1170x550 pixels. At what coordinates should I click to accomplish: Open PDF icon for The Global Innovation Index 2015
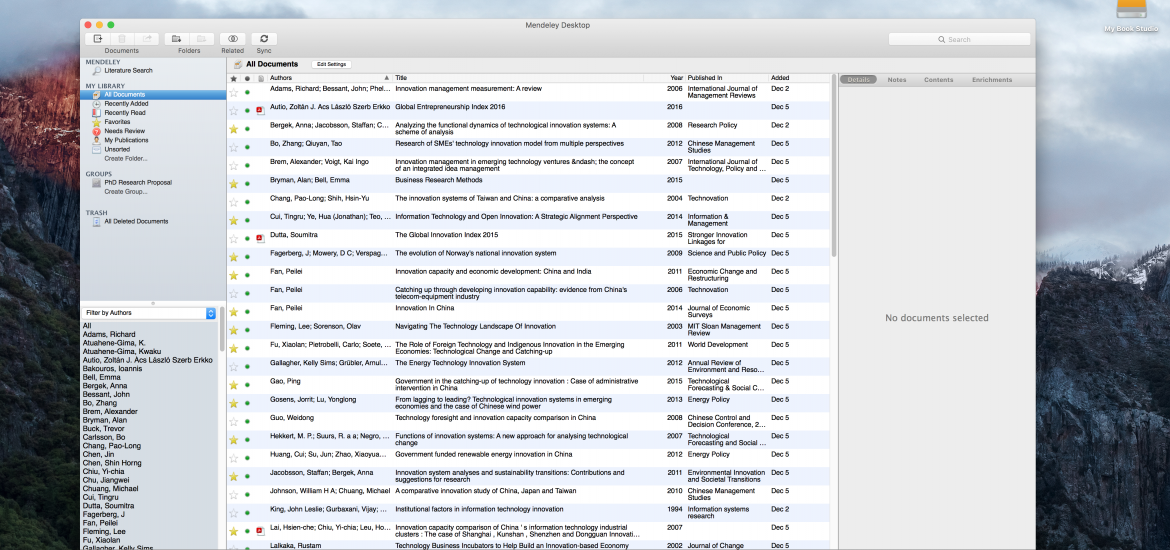(x=260, y=239)
